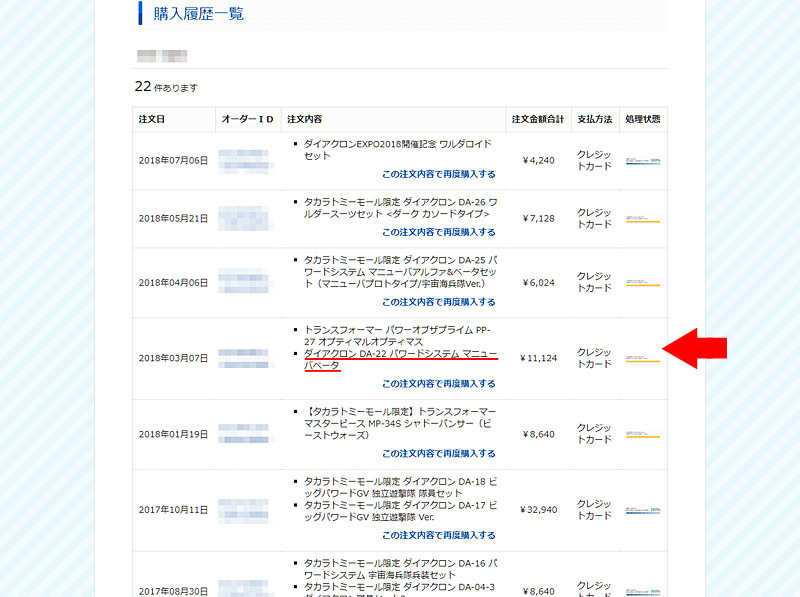
Task: Click the PP-27 オプティマルオプティマス item
Action: coord(397,336)
